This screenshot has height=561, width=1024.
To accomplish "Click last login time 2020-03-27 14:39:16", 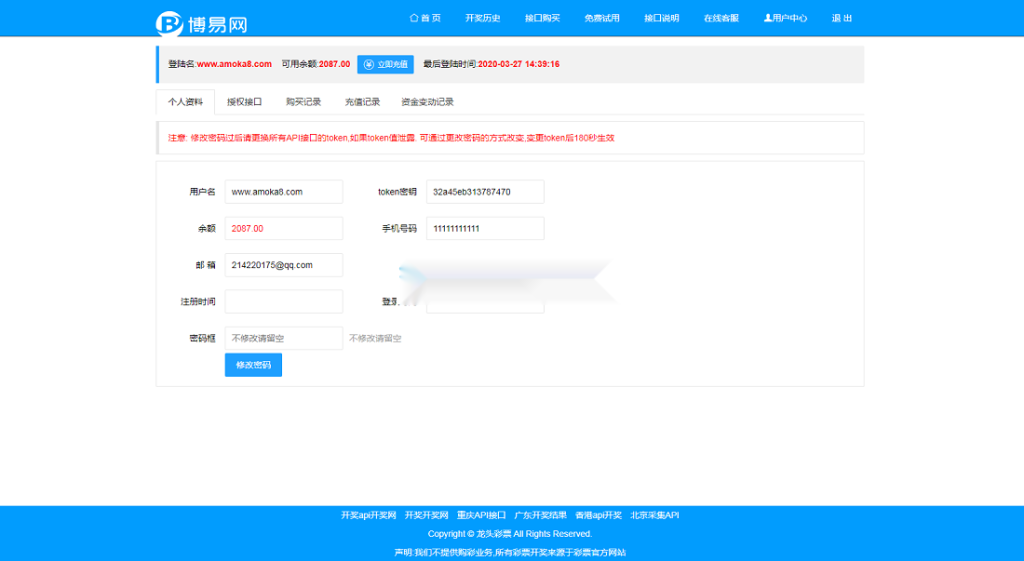I will point(519,64).
